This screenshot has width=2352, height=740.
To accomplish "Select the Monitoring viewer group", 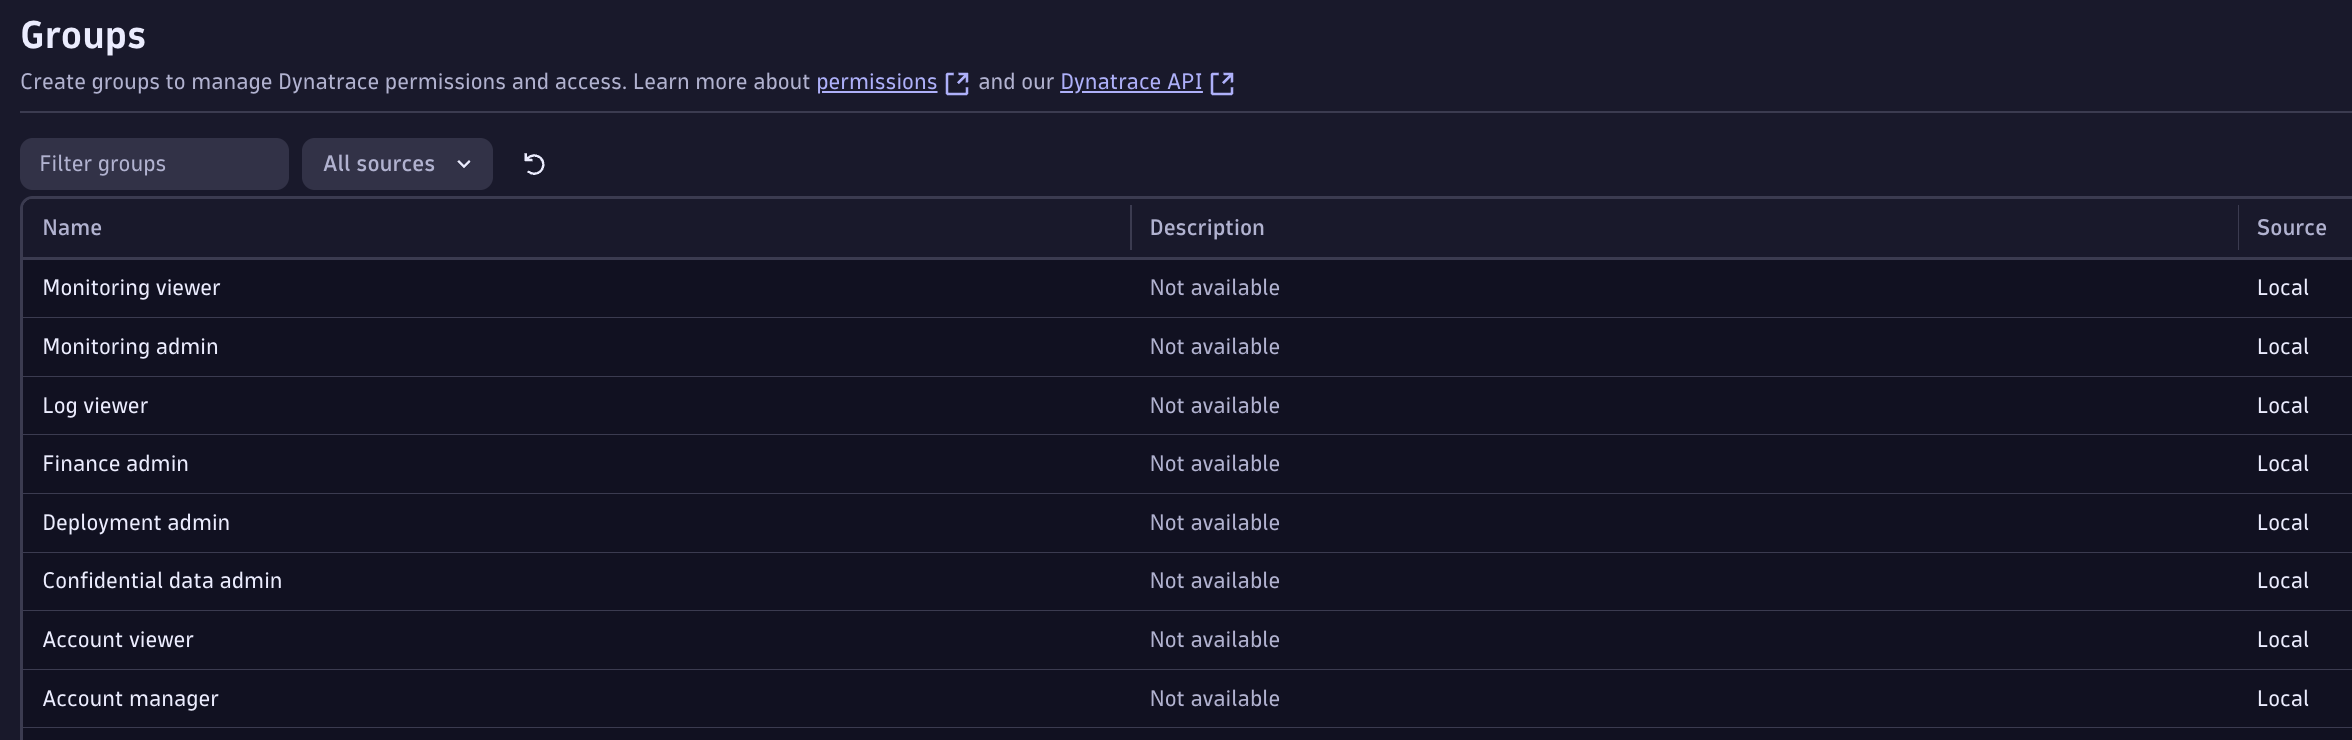I will click(x=131, y=288).
